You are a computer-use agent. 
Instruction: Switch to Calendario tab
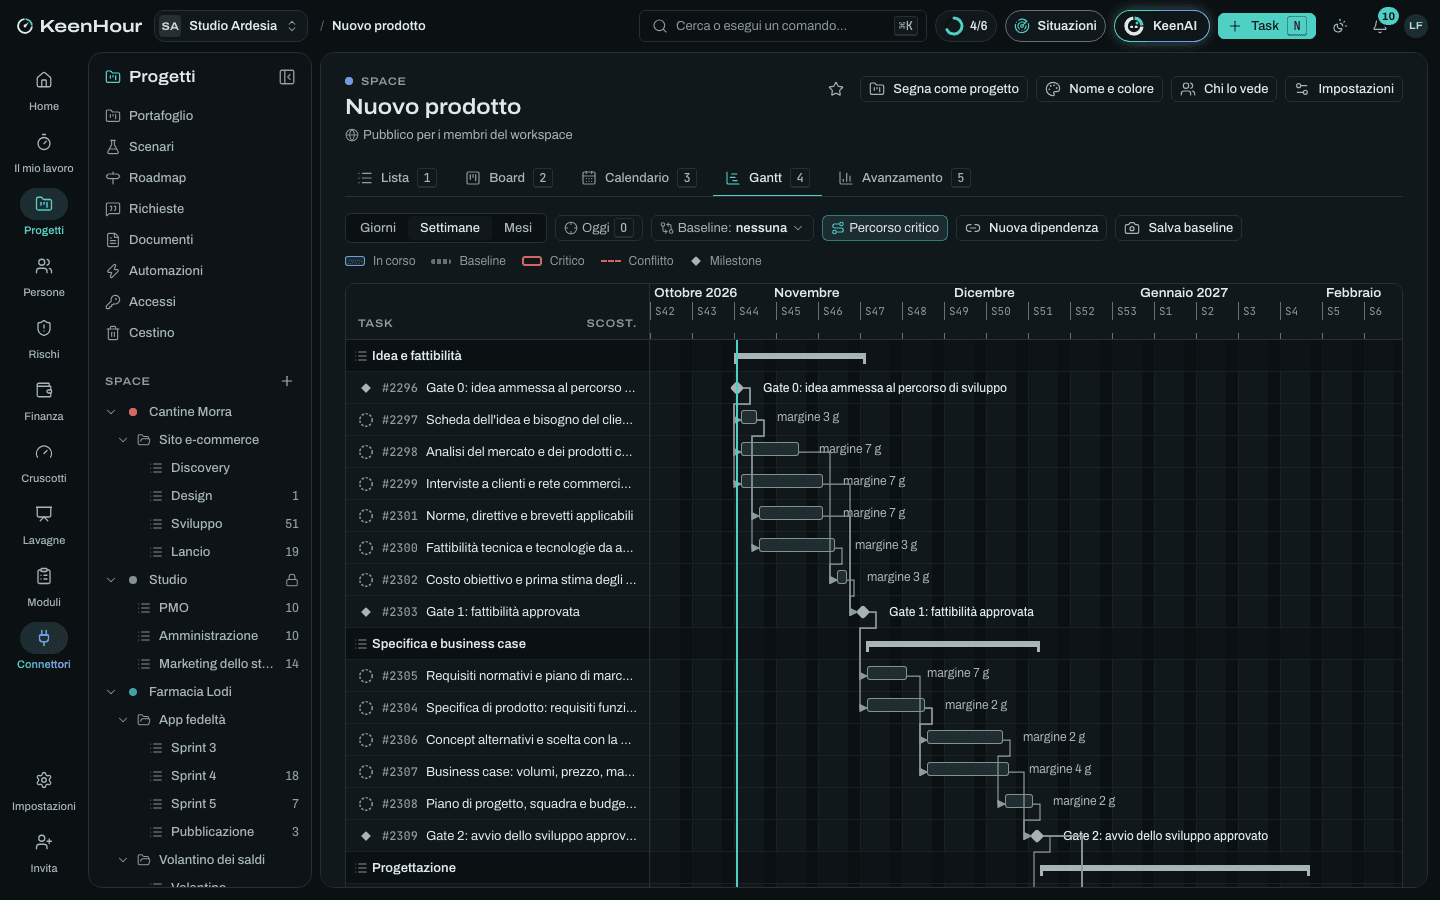[x=638, y=178]
